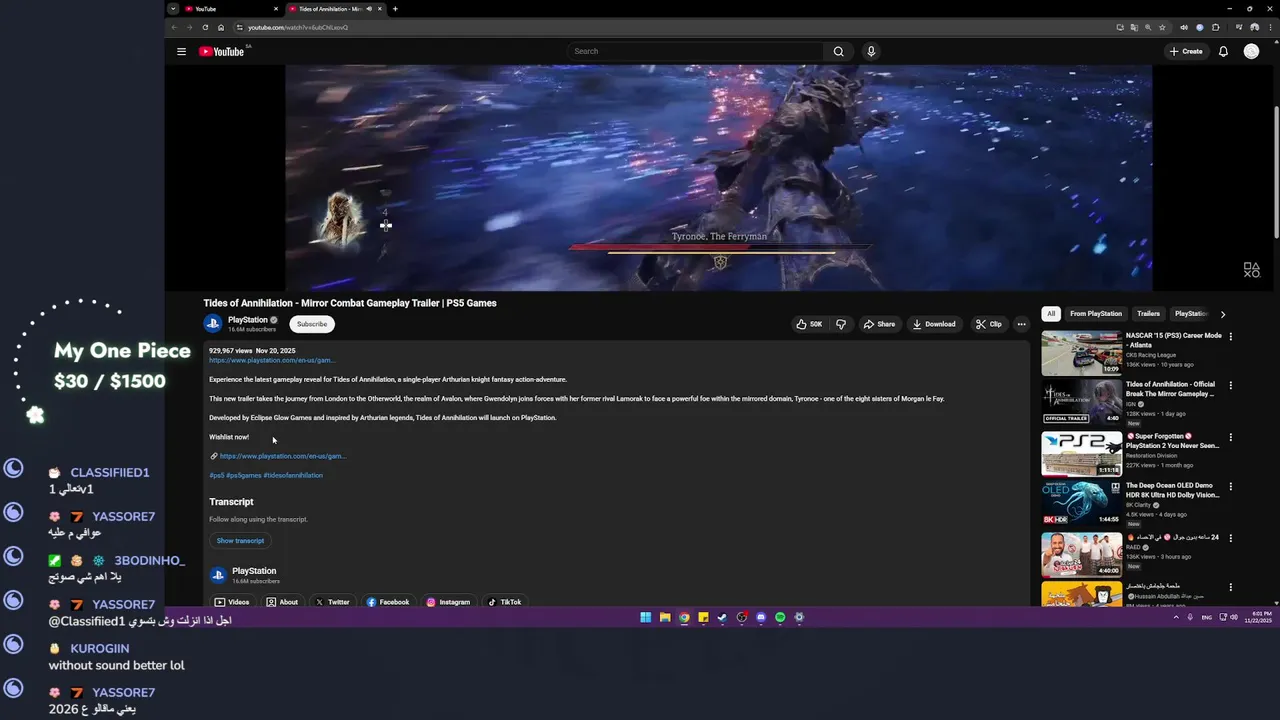Open File Explorer from taskbar
The image size is (1280, 720).
(x=664, y=617)
